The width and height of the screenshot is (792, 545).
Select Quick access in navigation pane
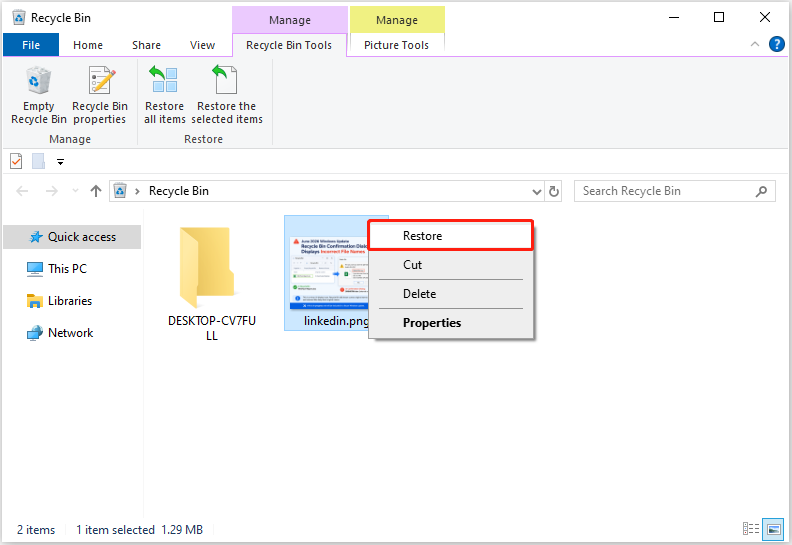coord(72,237)
